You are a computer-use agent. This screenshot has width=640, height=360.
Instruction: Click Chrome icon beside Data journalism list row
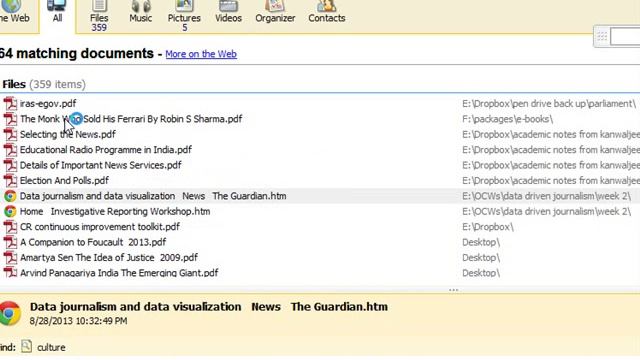pos(10,196)
